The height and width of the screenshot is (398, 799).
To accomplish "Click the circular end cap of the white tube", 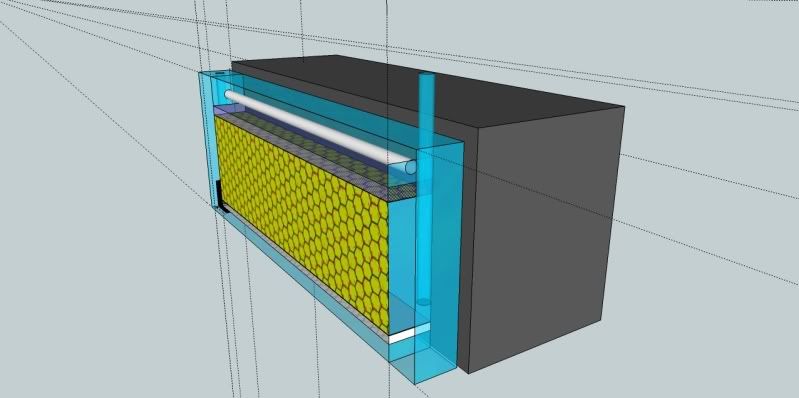I will [410, 167].
